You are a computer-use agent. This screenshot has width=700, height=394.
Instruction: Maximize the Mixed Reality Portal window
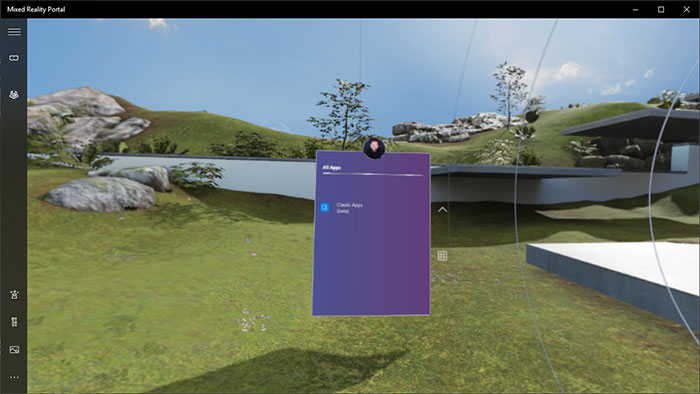tap(661, 9)
